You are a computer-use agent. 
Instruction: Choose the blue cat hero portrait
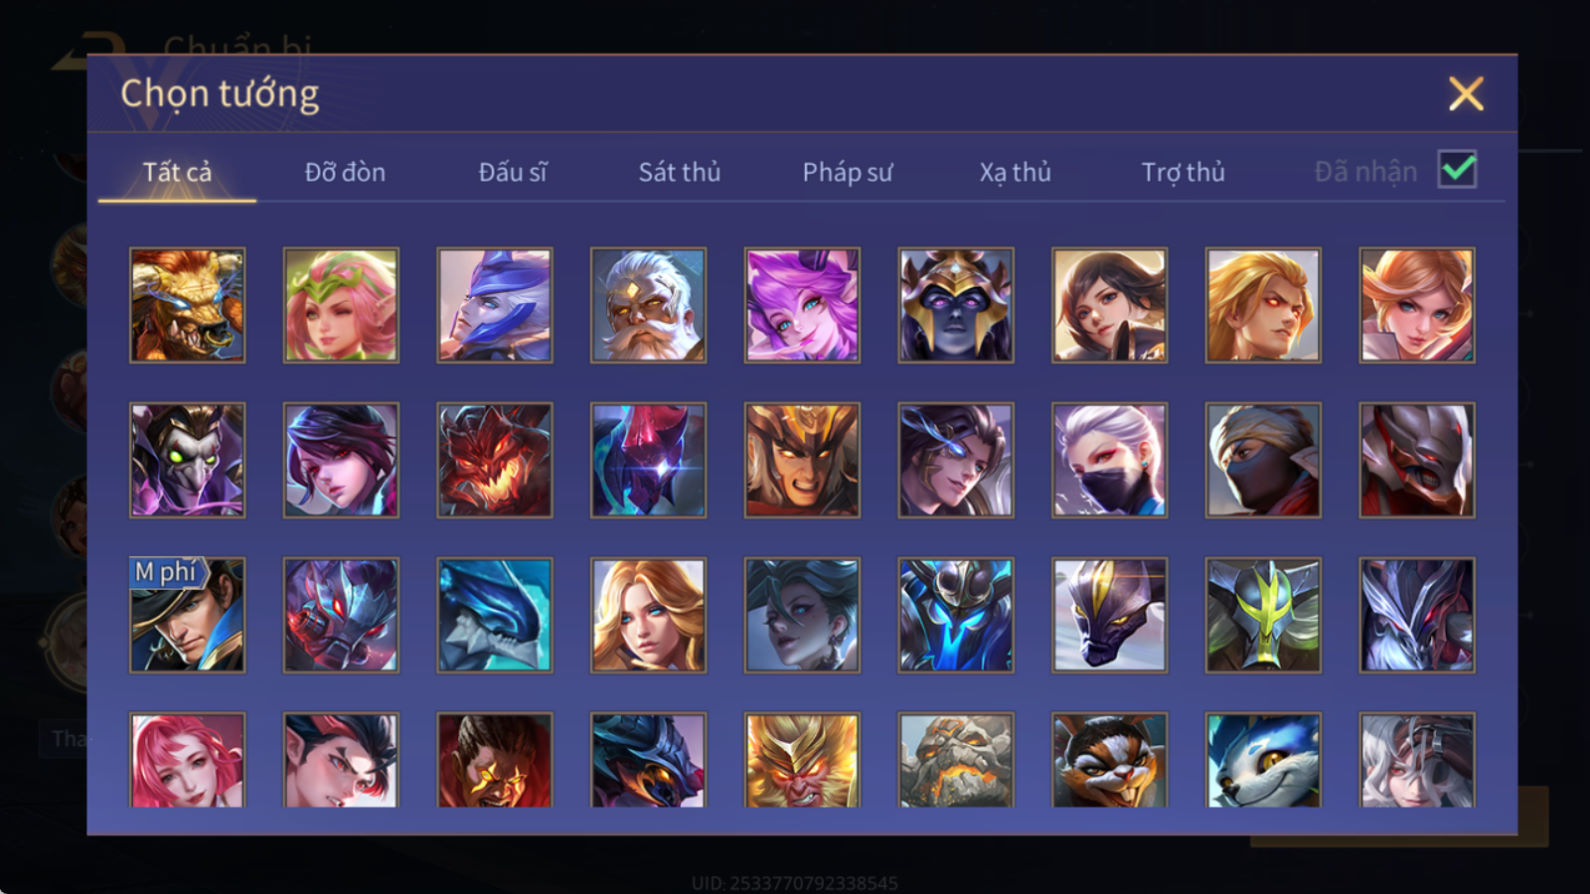coord(1263,760)
